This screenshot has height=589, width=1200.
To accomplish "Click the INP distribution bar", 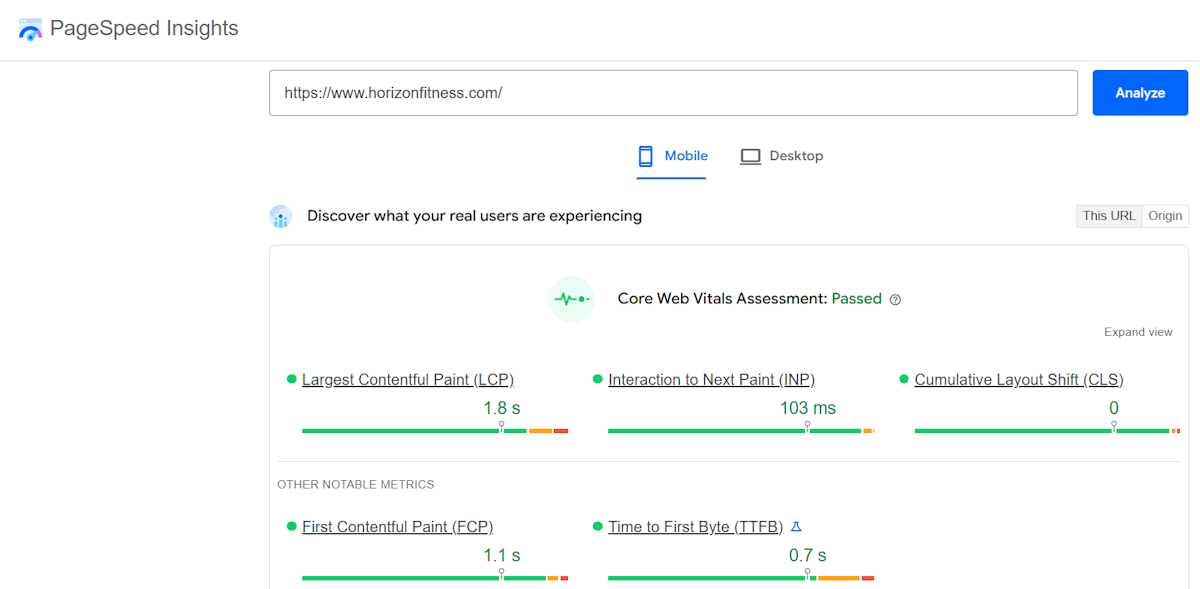I will [x=741, y=431].
